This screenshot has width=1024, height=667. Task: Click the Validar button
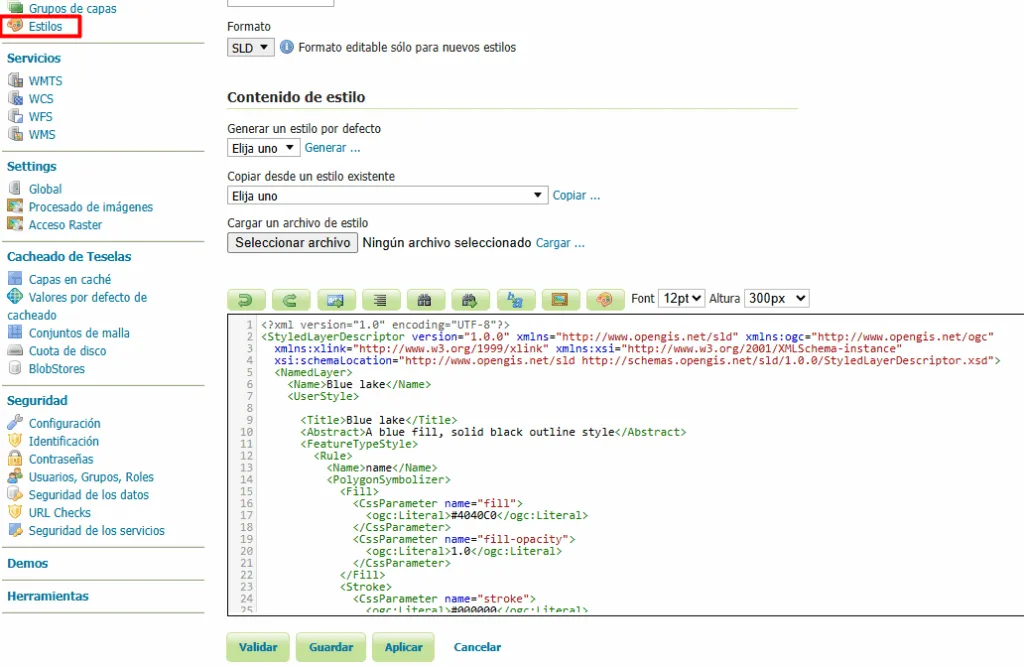pyautogui.click(x=258, y=647)
